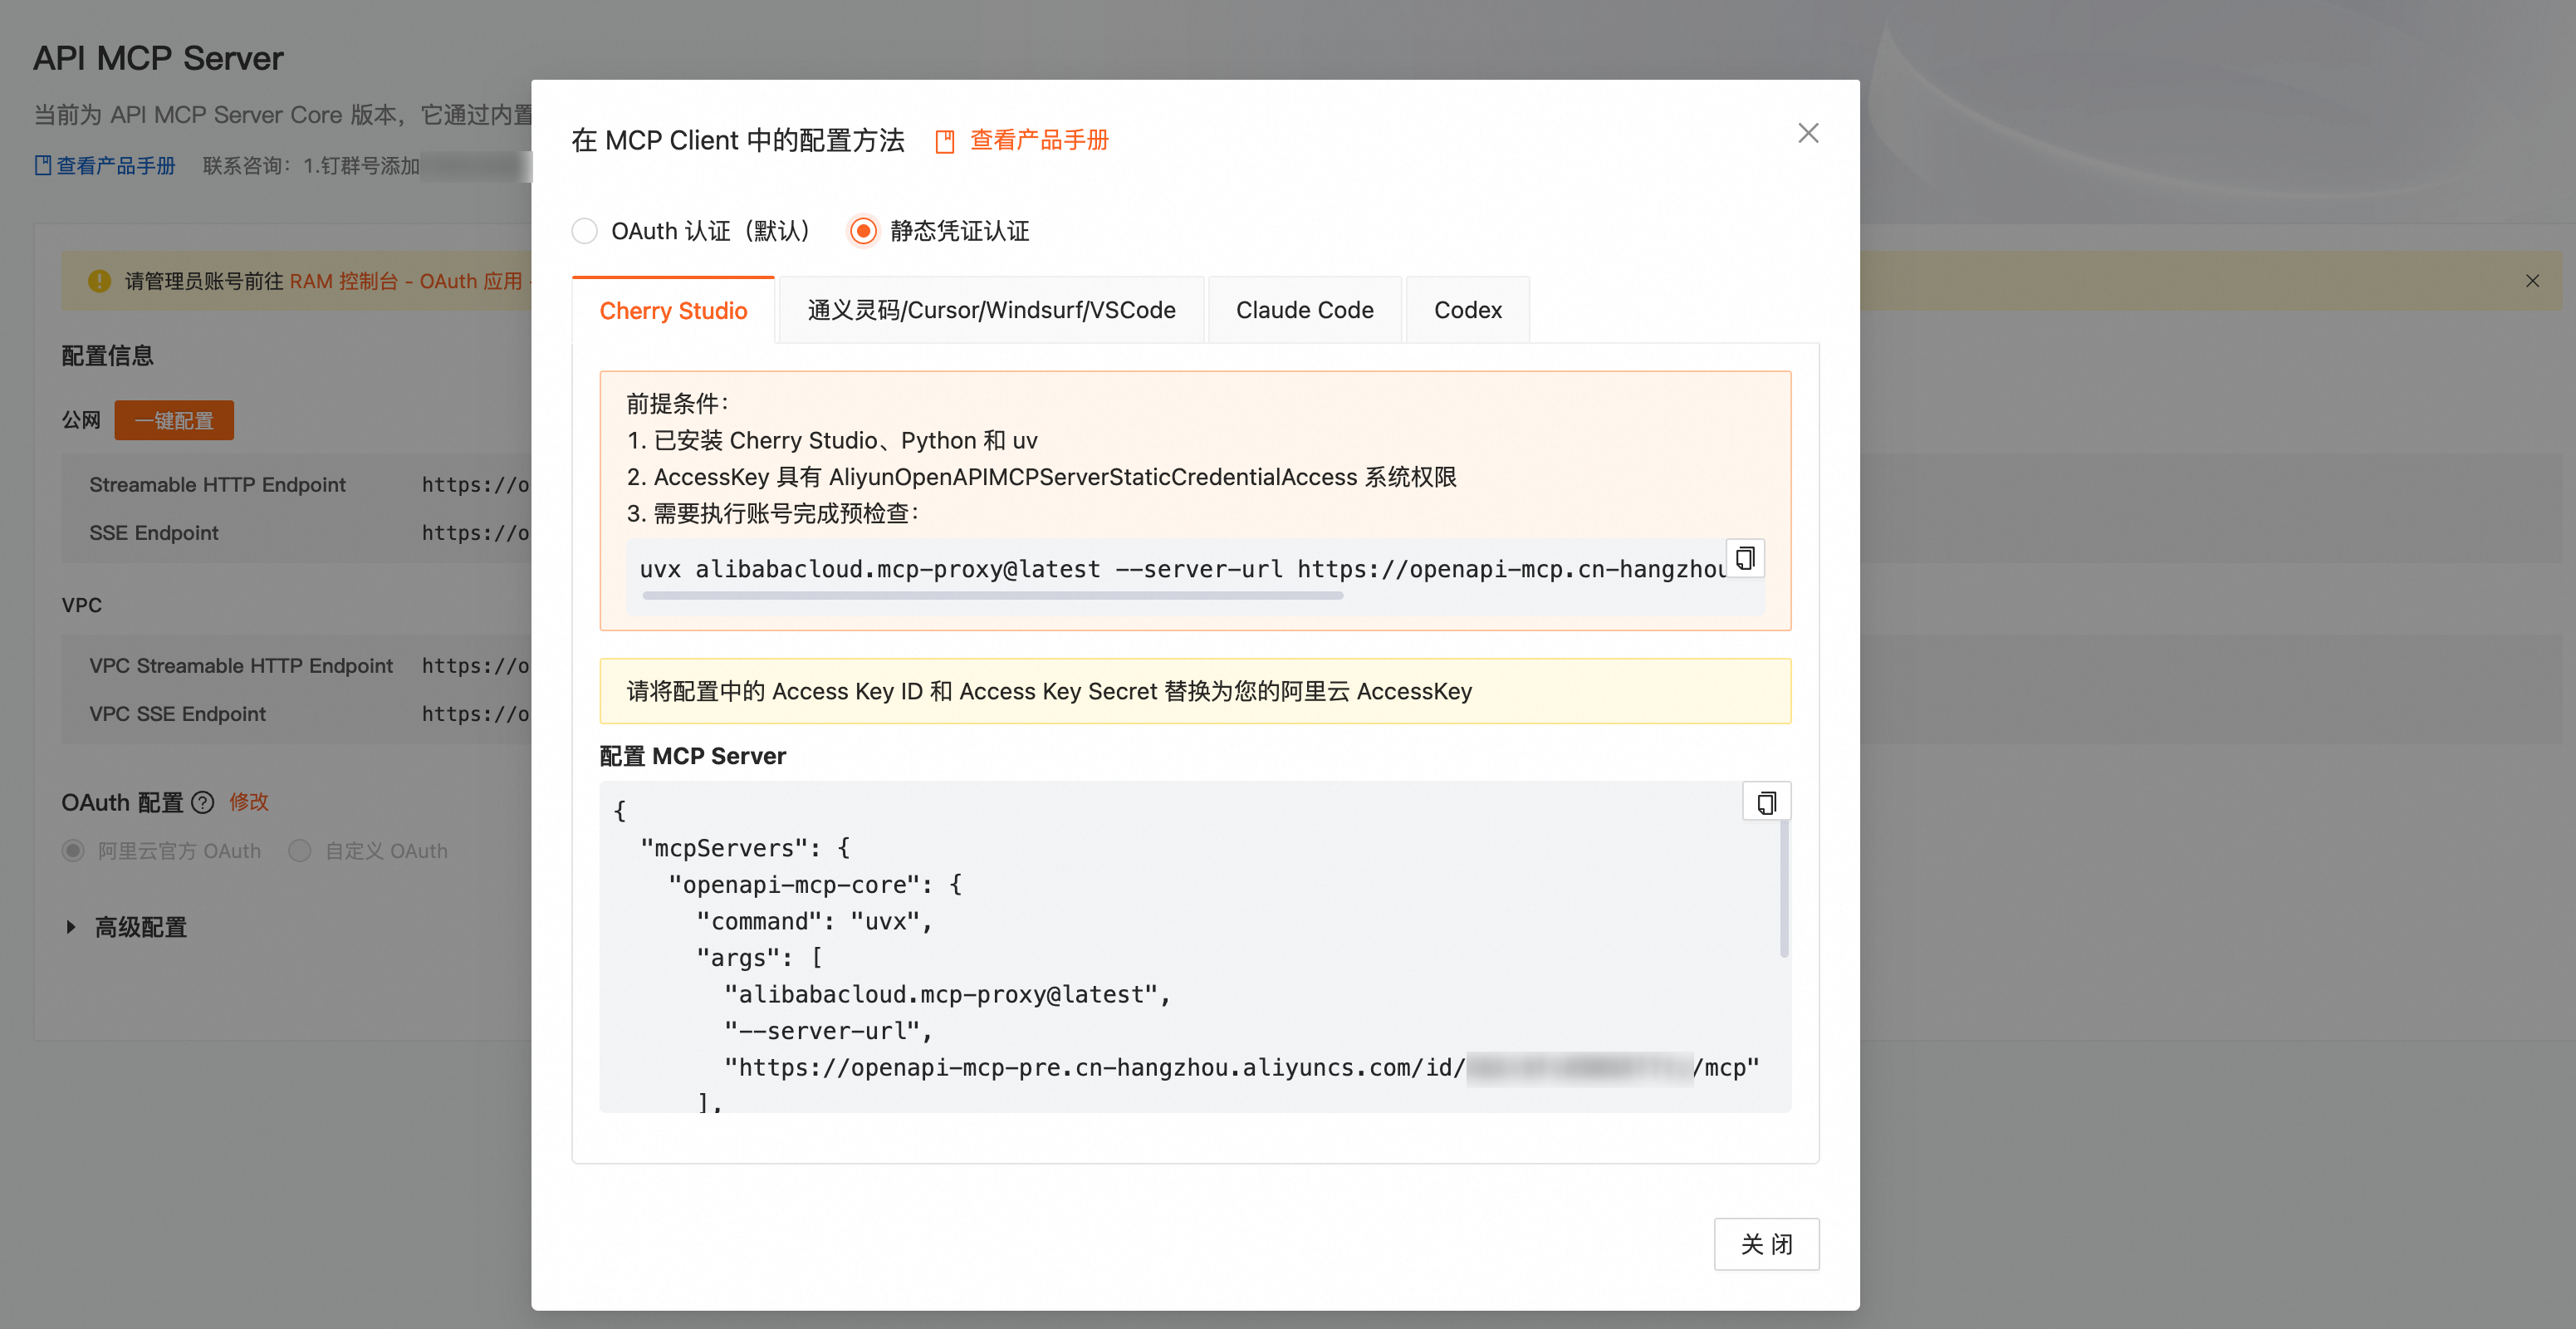Click the 配置信息 section heading
Viewport: 2576px width, 1329px height.
tap(107, 356)
